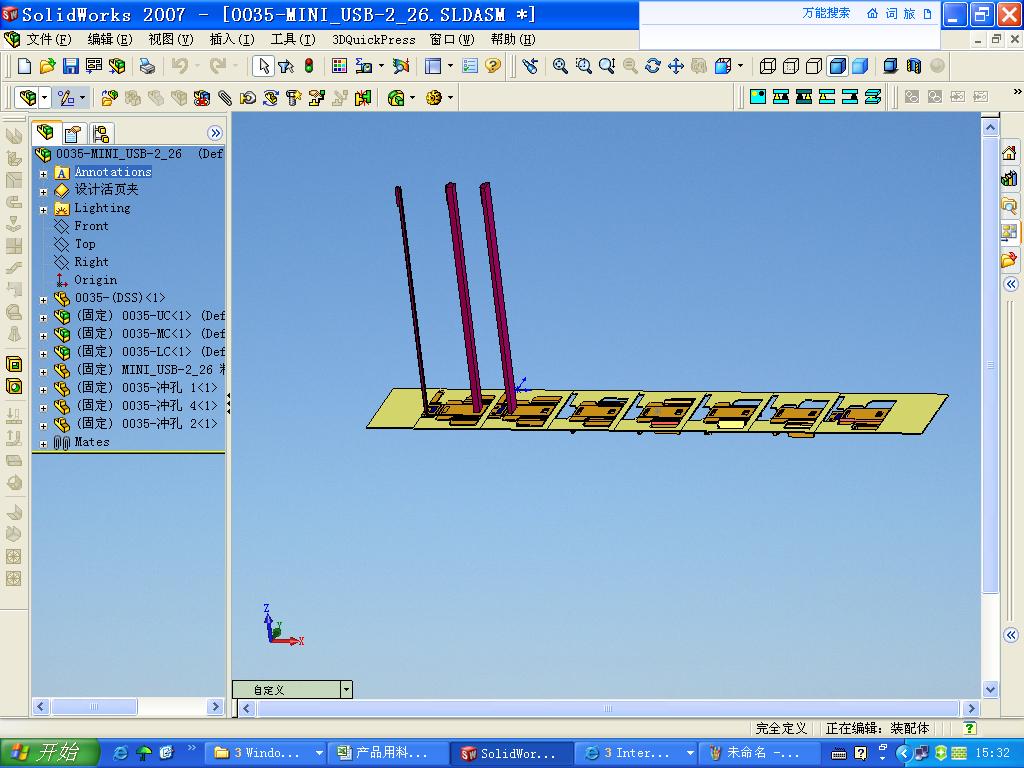Expand the Lighting tree node
The width and height of the screenshot is (1024, 768).
click(44, 210)
